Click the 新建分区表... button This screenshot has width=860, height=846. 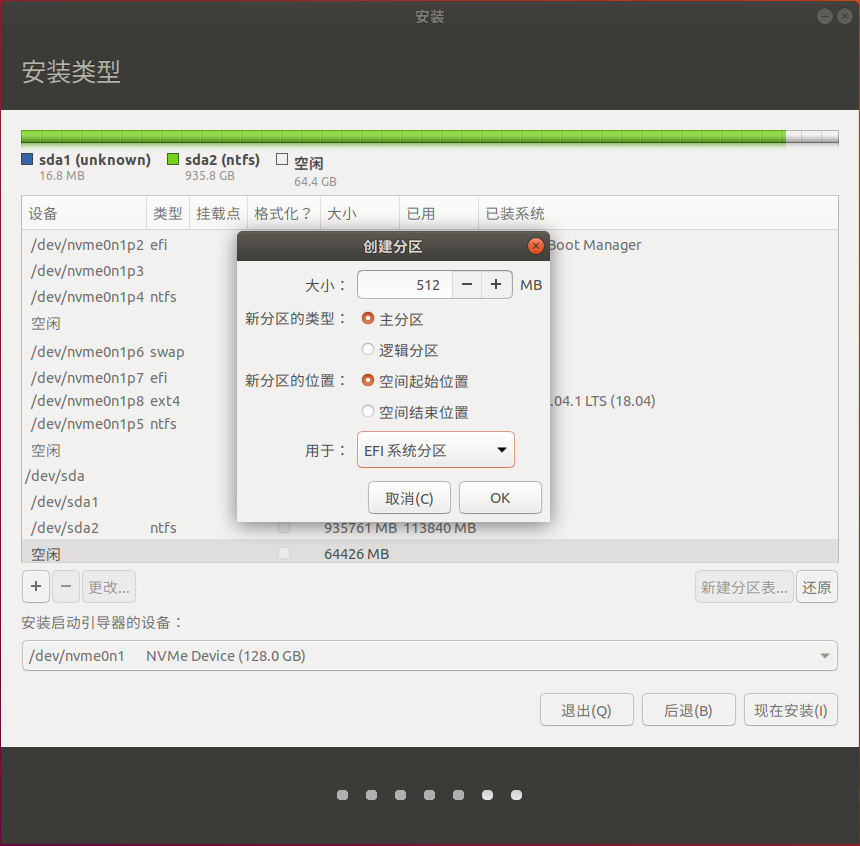point(744,587)
